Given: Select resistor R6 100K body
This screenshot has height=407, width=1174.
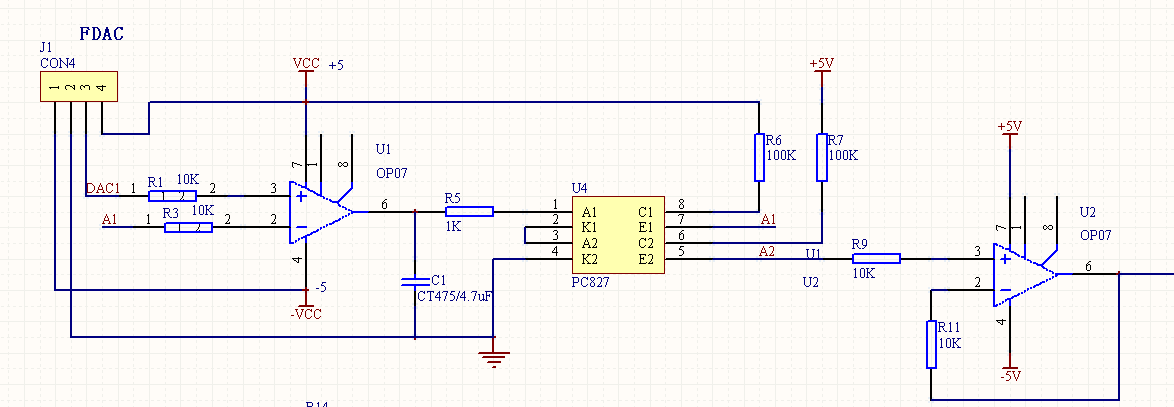Looking at the screenshot, I should 759,157.
